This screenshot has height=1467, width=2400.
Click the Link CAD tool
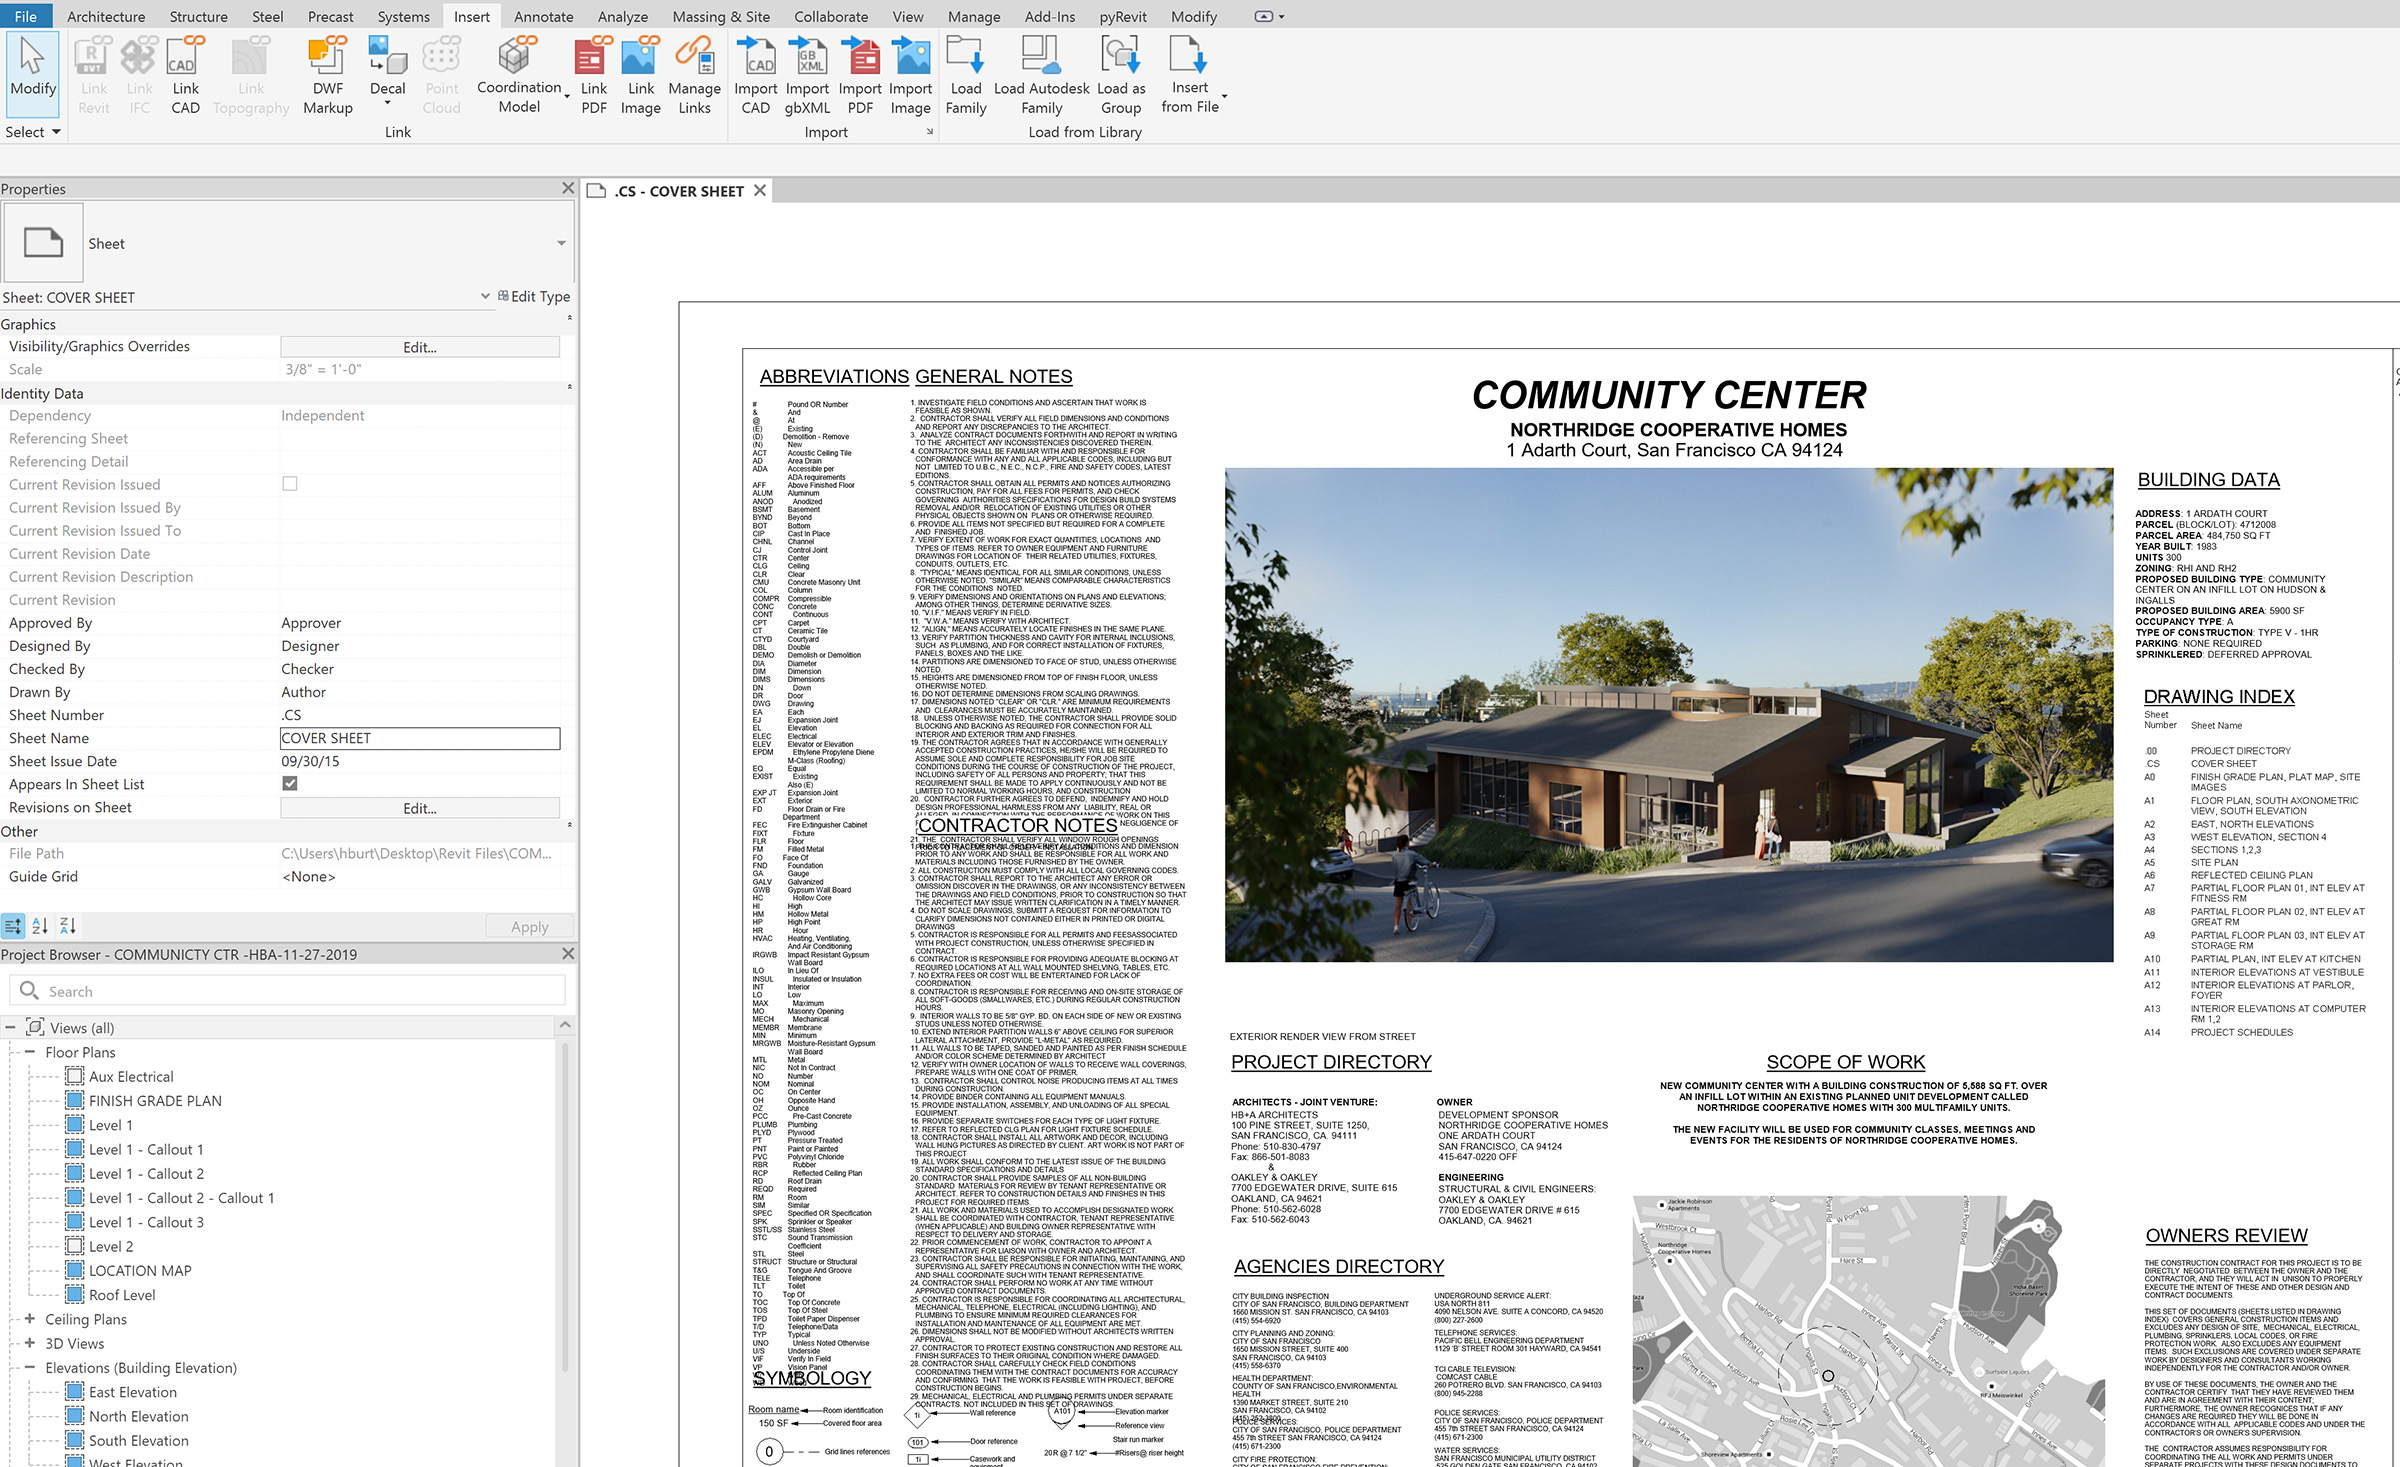[186, 76]
